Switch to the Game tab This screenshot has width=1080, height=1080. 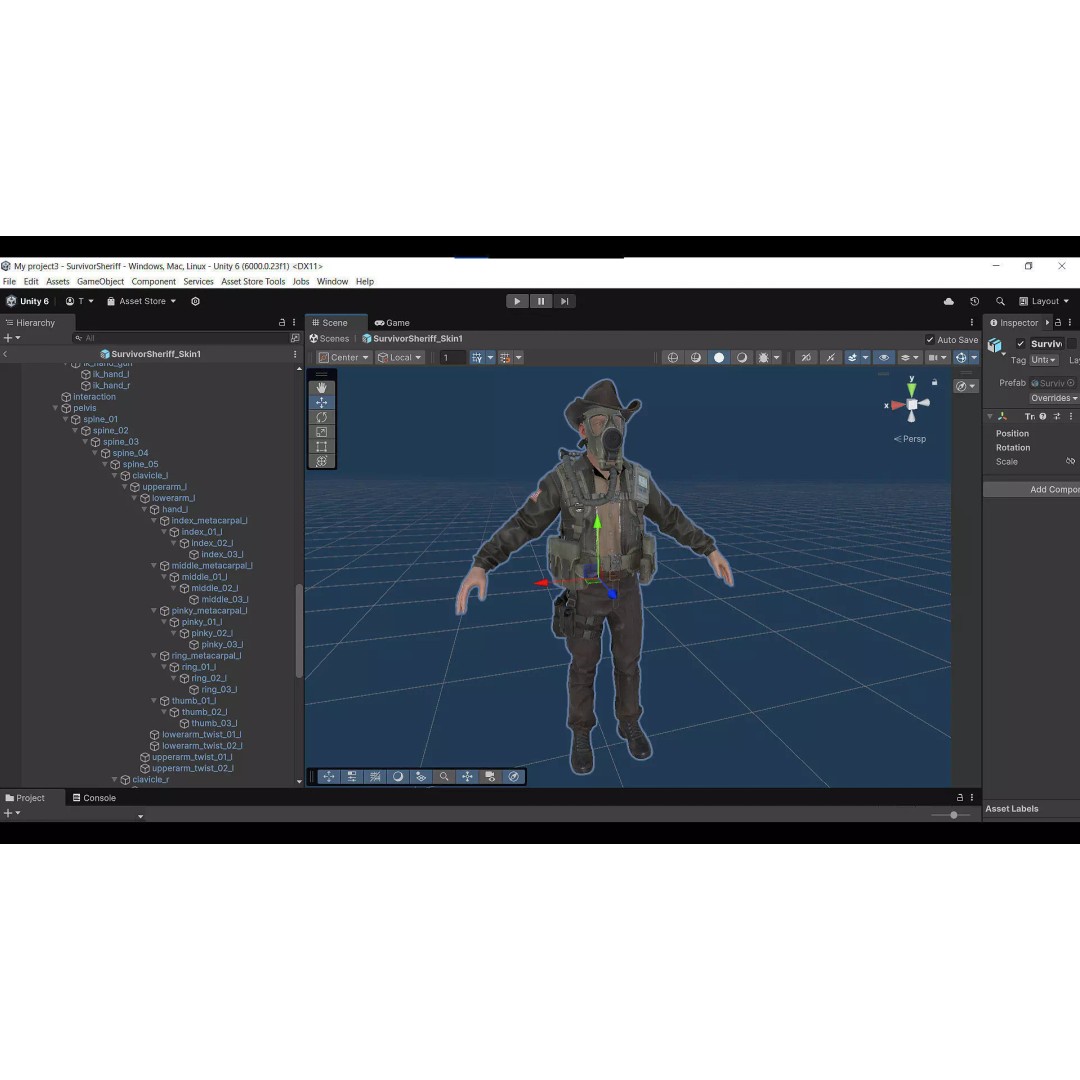pos(392,322)
